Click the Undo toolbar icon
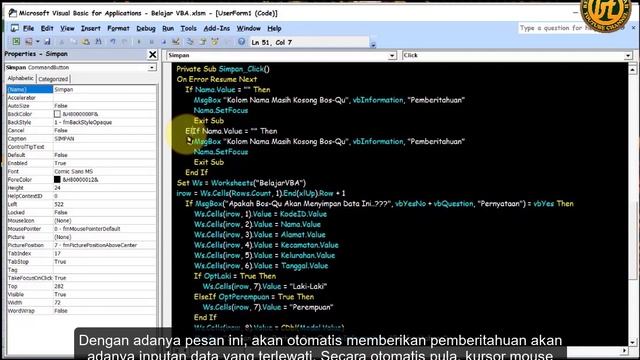This screenshot has height=360, width=640. tap(113, 42)
